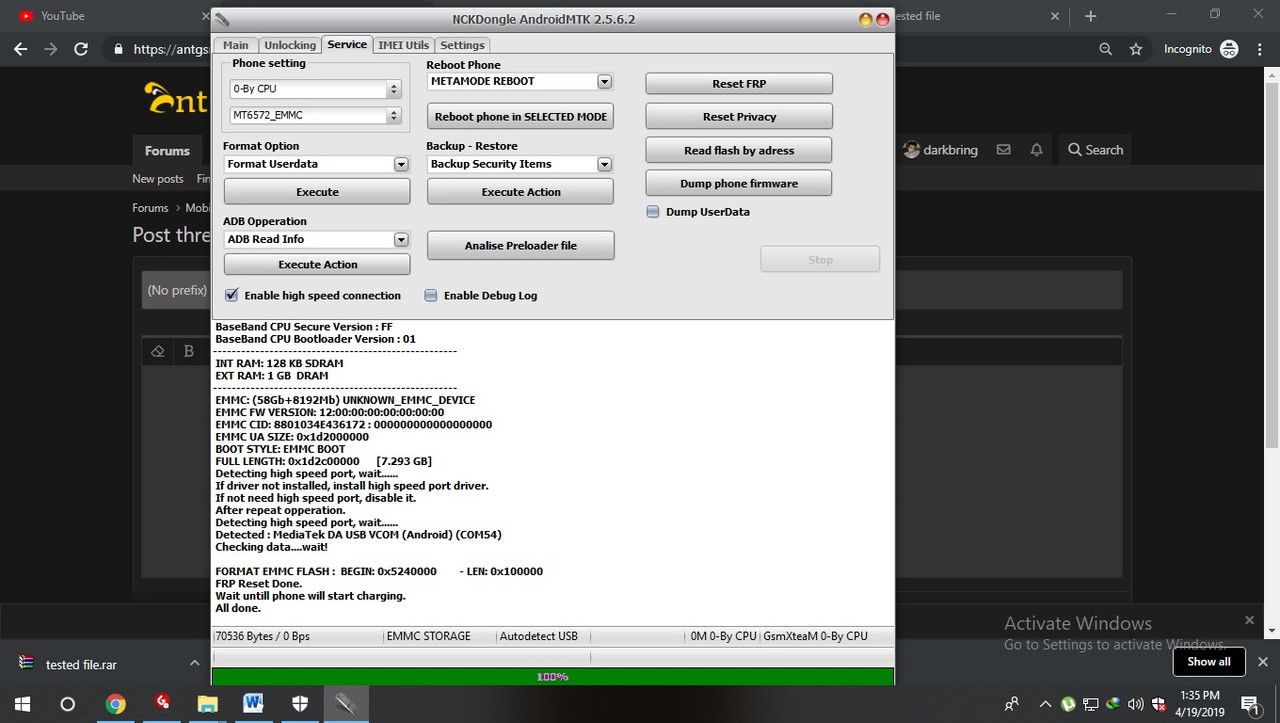Open Action Center notifications icon

[1250, 703]
